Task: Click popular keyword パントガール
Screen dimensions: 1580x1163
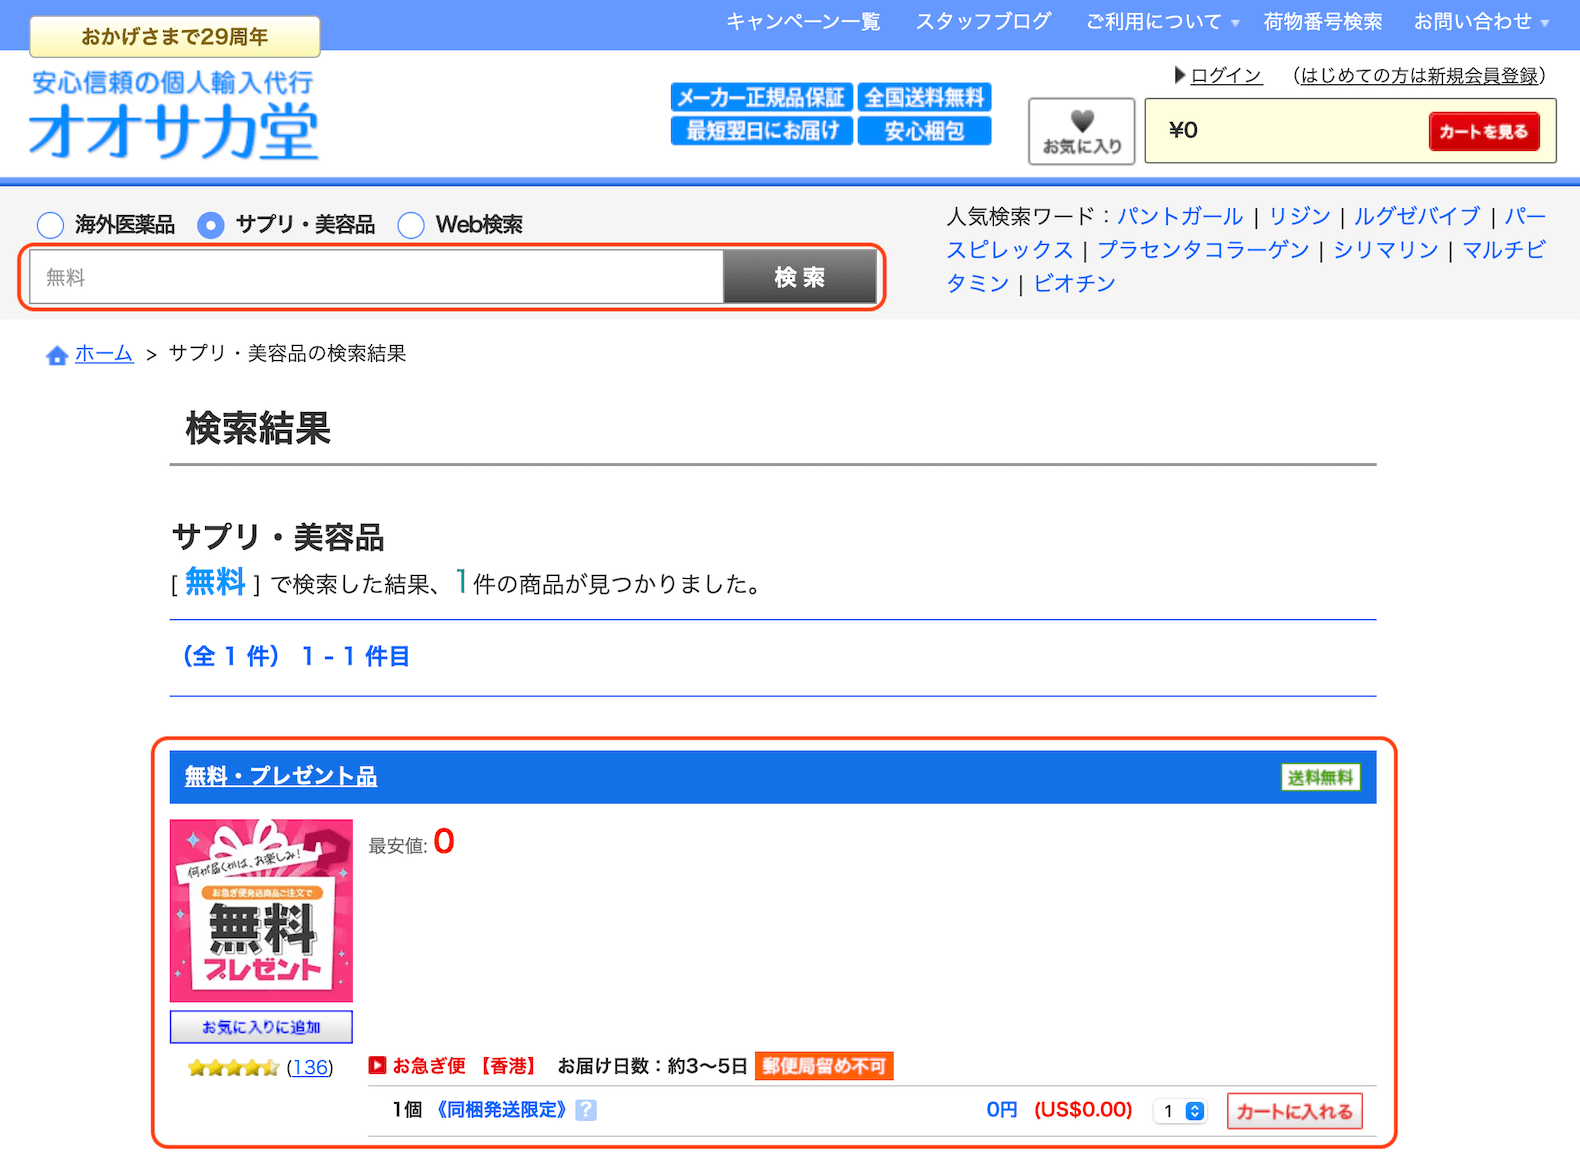Action: coord(1180,216)
